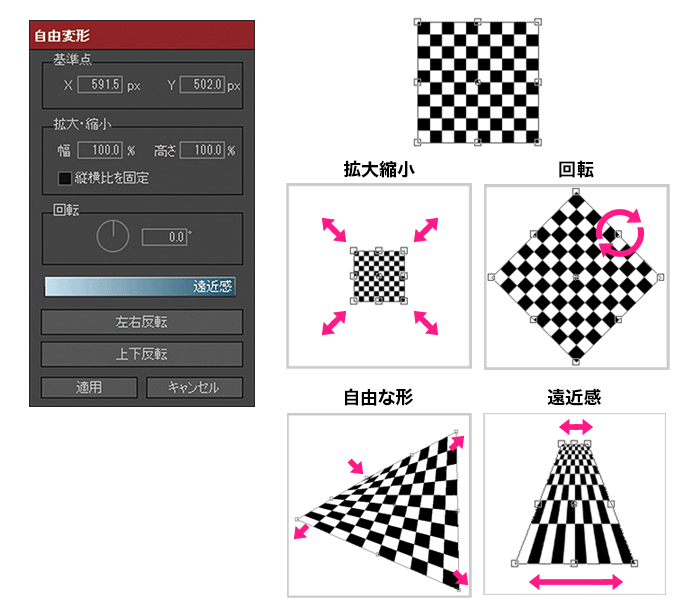Click the rotation degrees input field
The height and width of the screenshot is (600, 700).
[164, 237]
